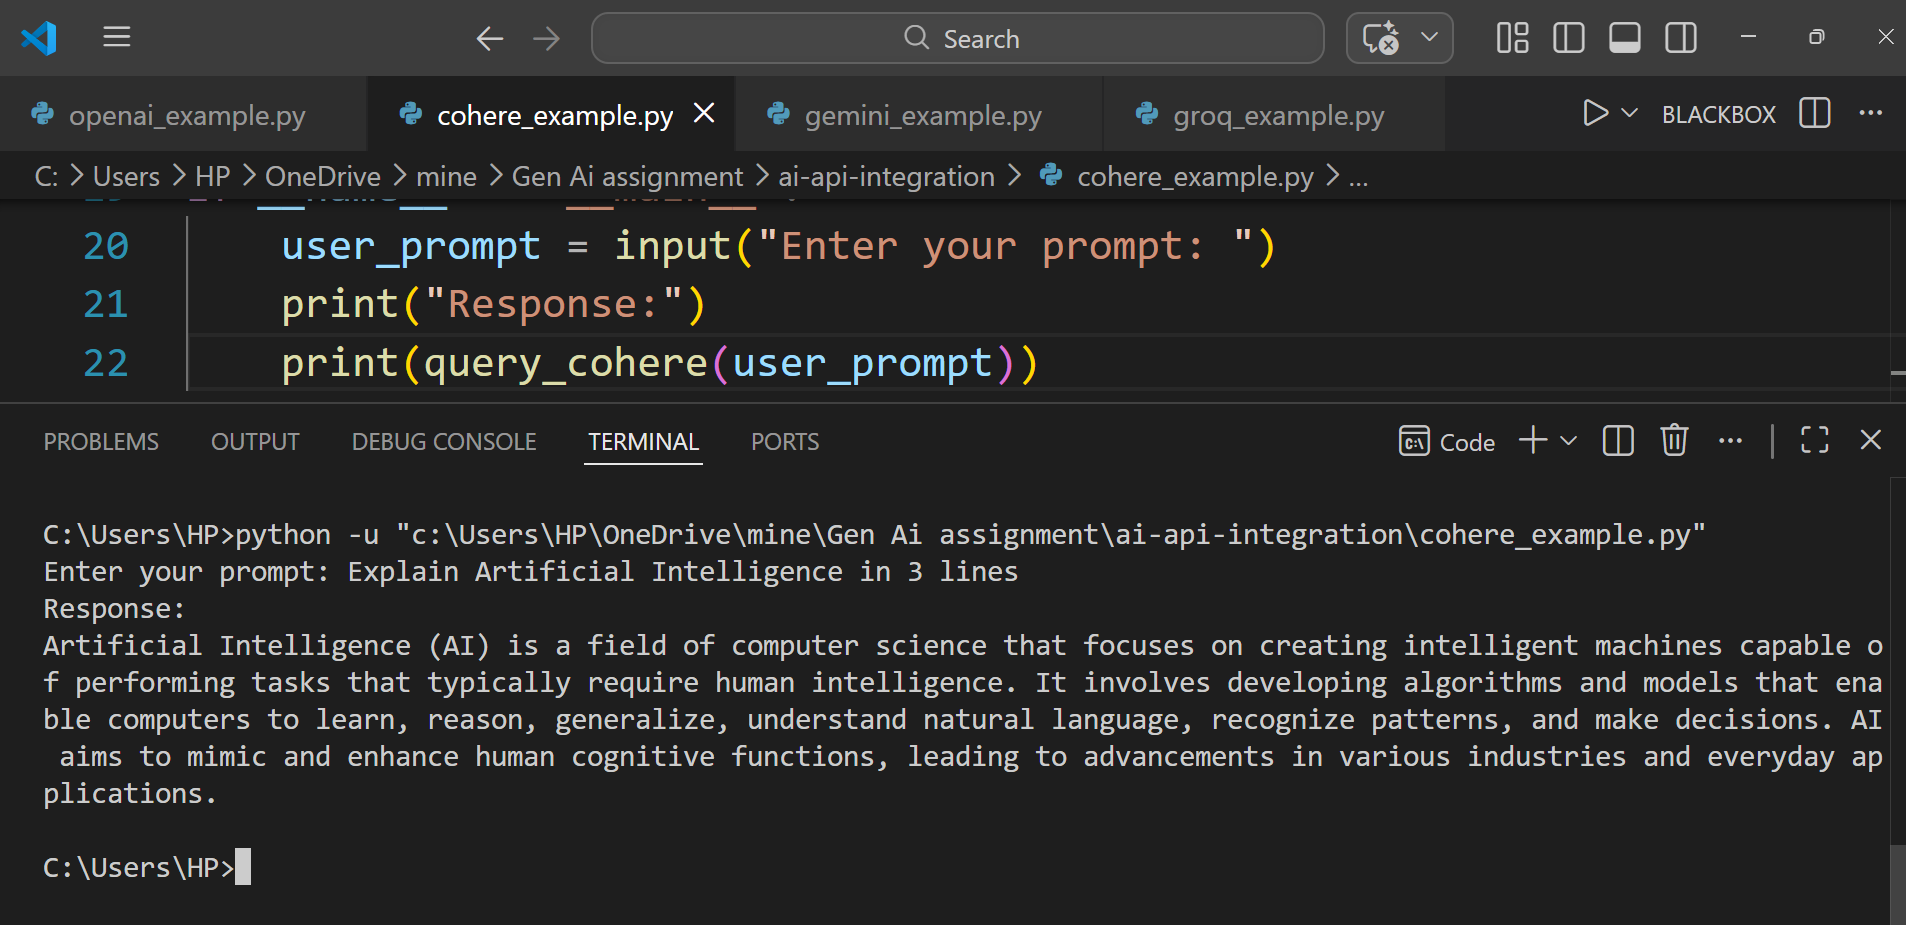Open the PORTS panel tab
This screenshot has height=925, width=1906.
tap(785, 442)
